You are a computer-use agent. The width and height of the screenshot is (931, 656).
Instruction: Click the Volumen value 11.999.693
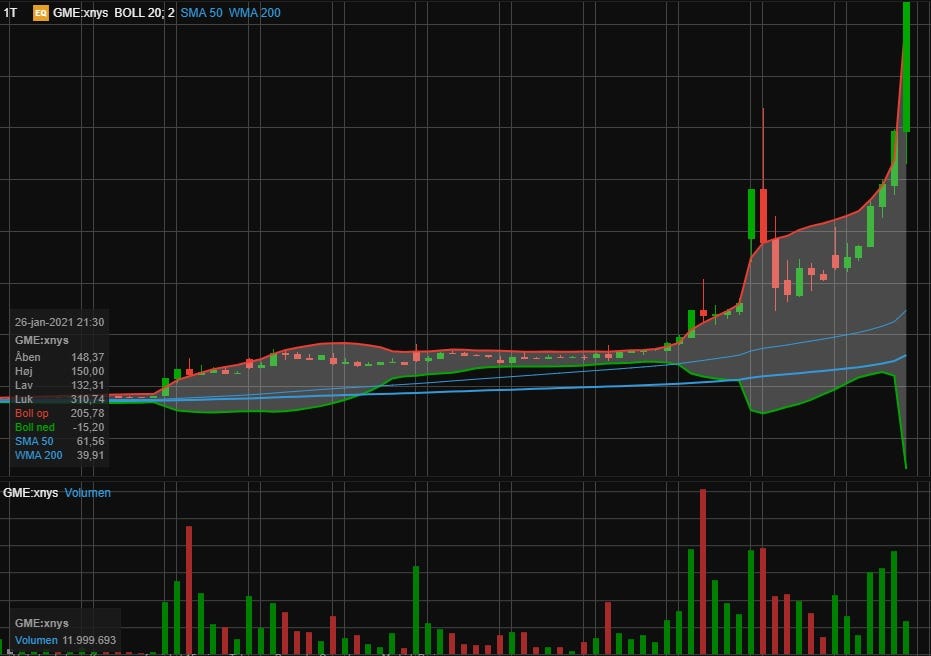pos(89,641)
